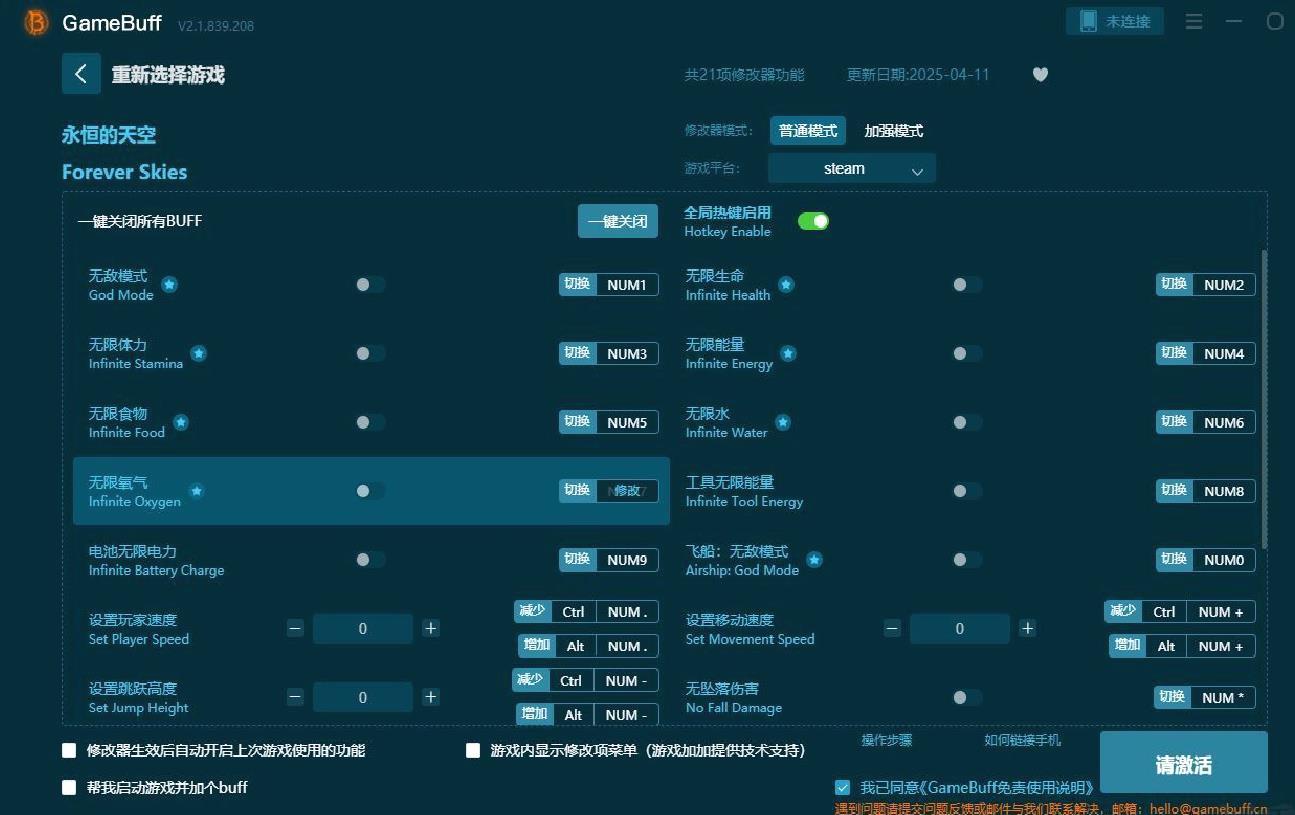Click NUM8 hotkey for Infinite Tool Energy

pyautogui.click(x=1224, y=491)
